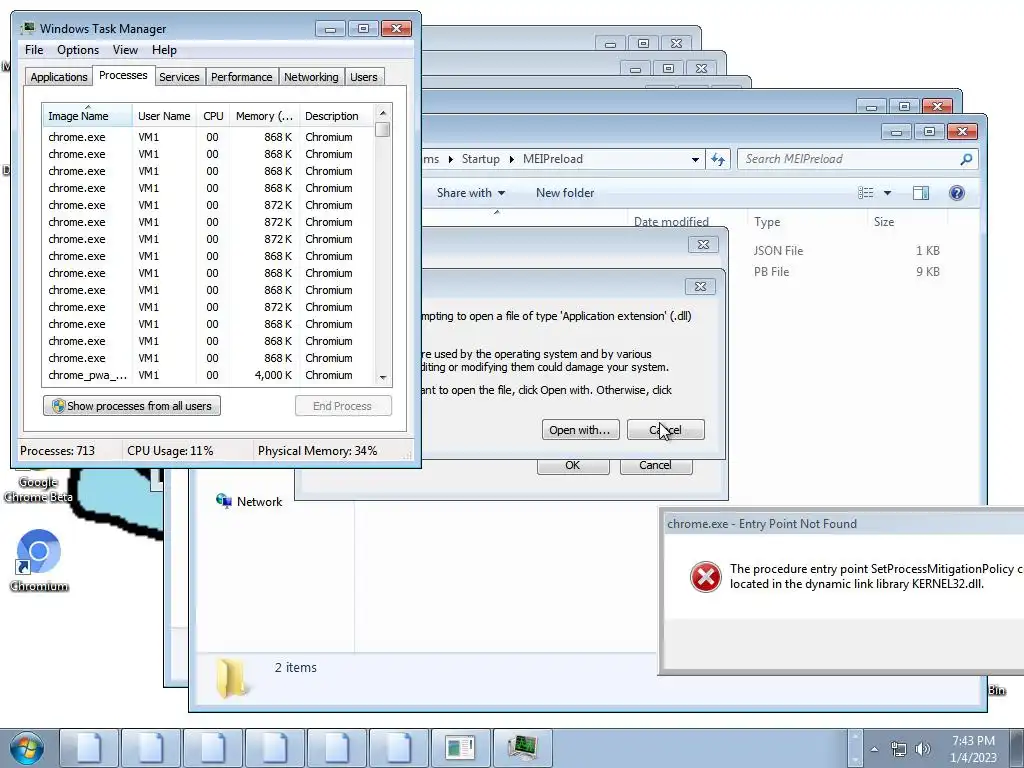This screenshot has width=1024, height=768.
Task: Open the view options dropdown arrow
Action: [x=887, y=193]
